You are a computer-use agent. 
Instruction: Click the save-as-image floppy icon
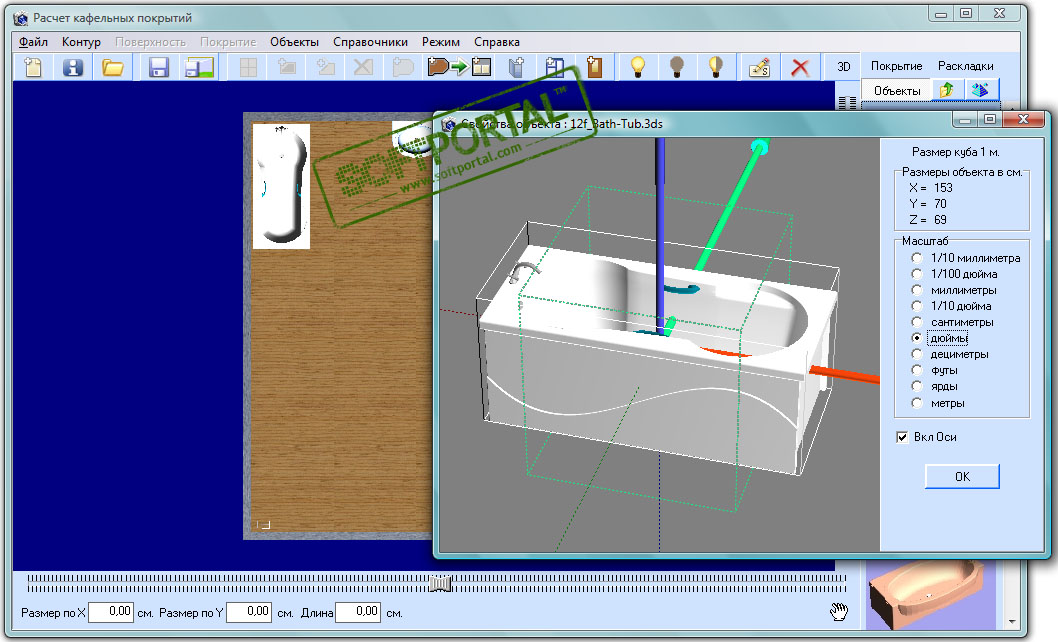(x=200, y=67)
